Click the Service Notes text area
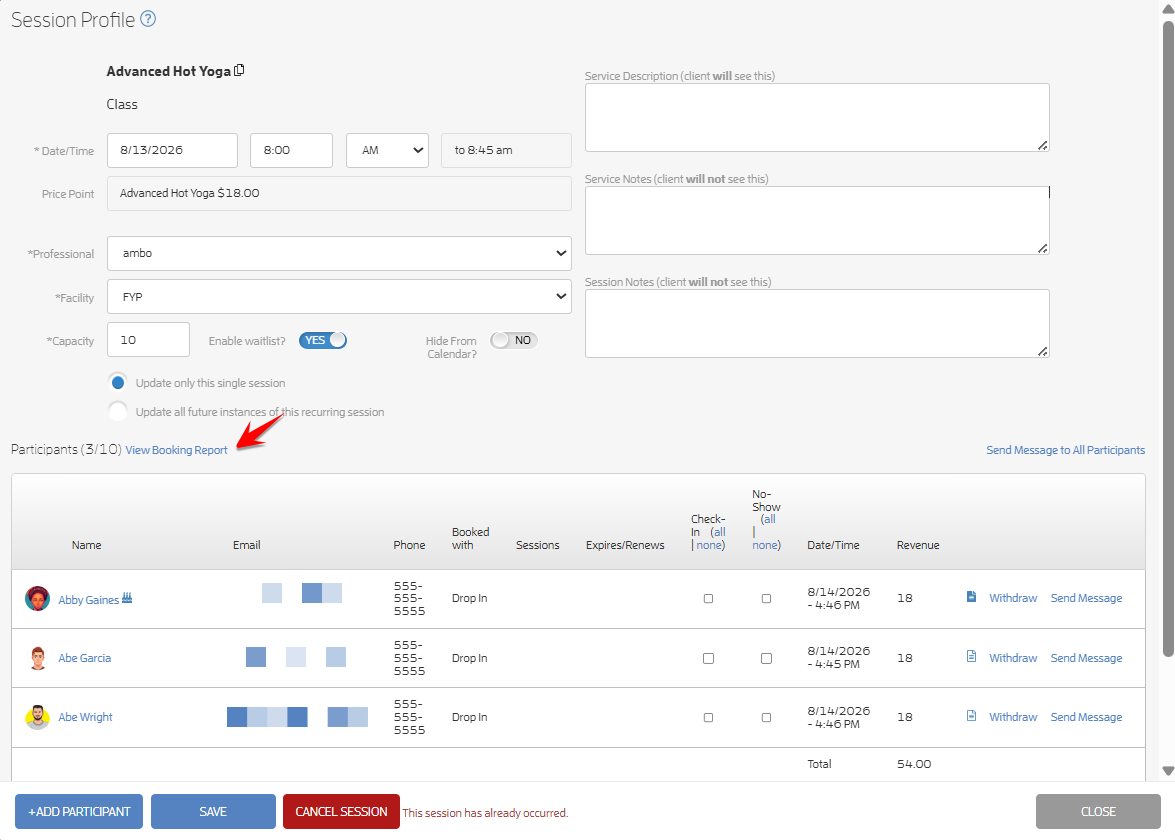Viewport: 1175px width, 840px height. (817, 220)
